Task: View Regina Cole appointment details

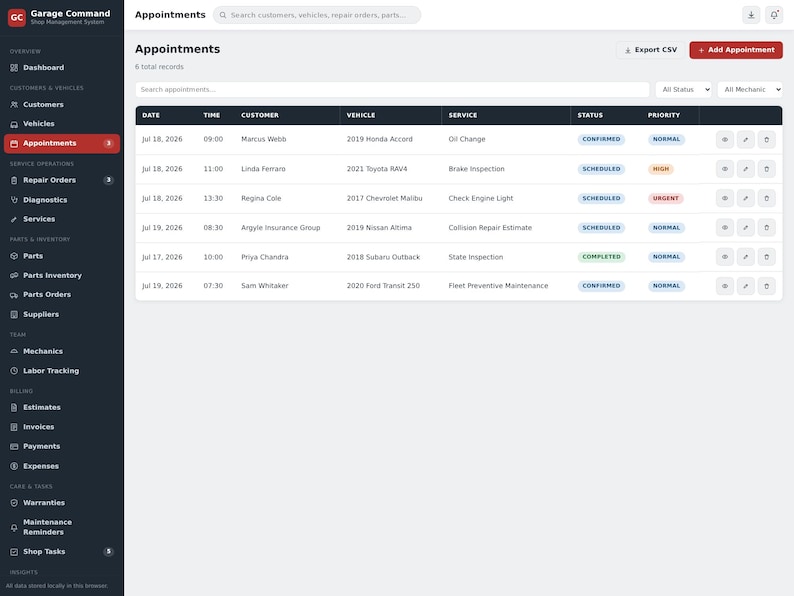Action: pos(725,198)
